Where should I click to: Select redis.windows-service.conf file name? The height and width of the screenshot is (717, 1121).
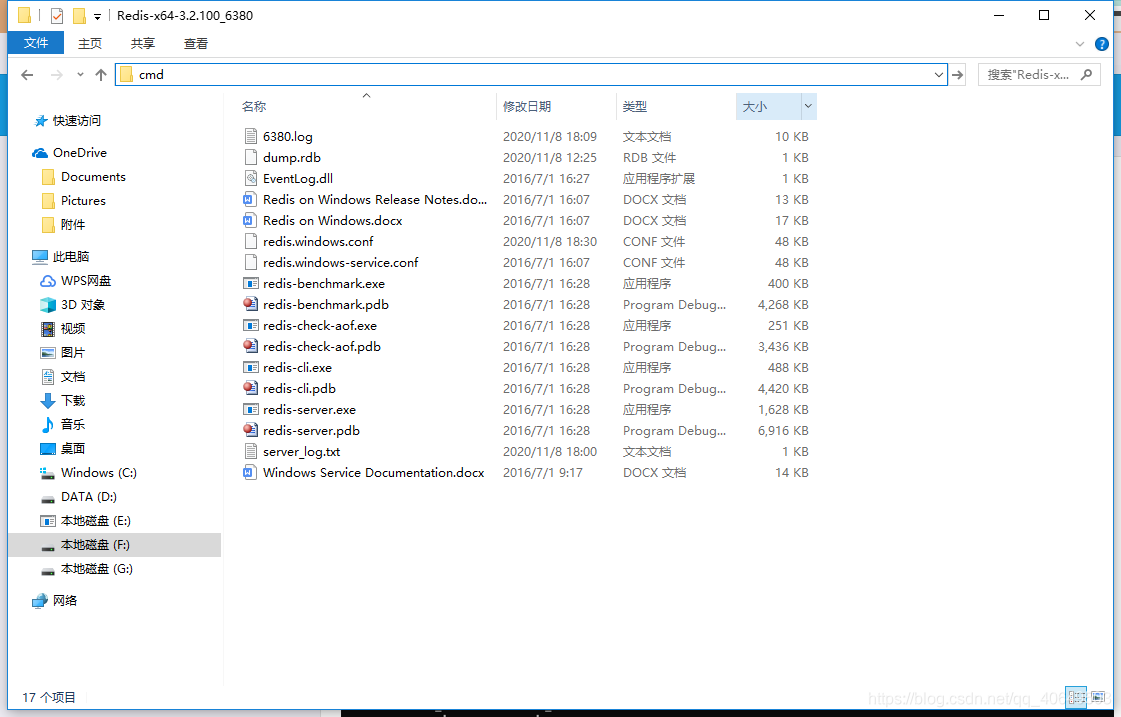point(340,262)
